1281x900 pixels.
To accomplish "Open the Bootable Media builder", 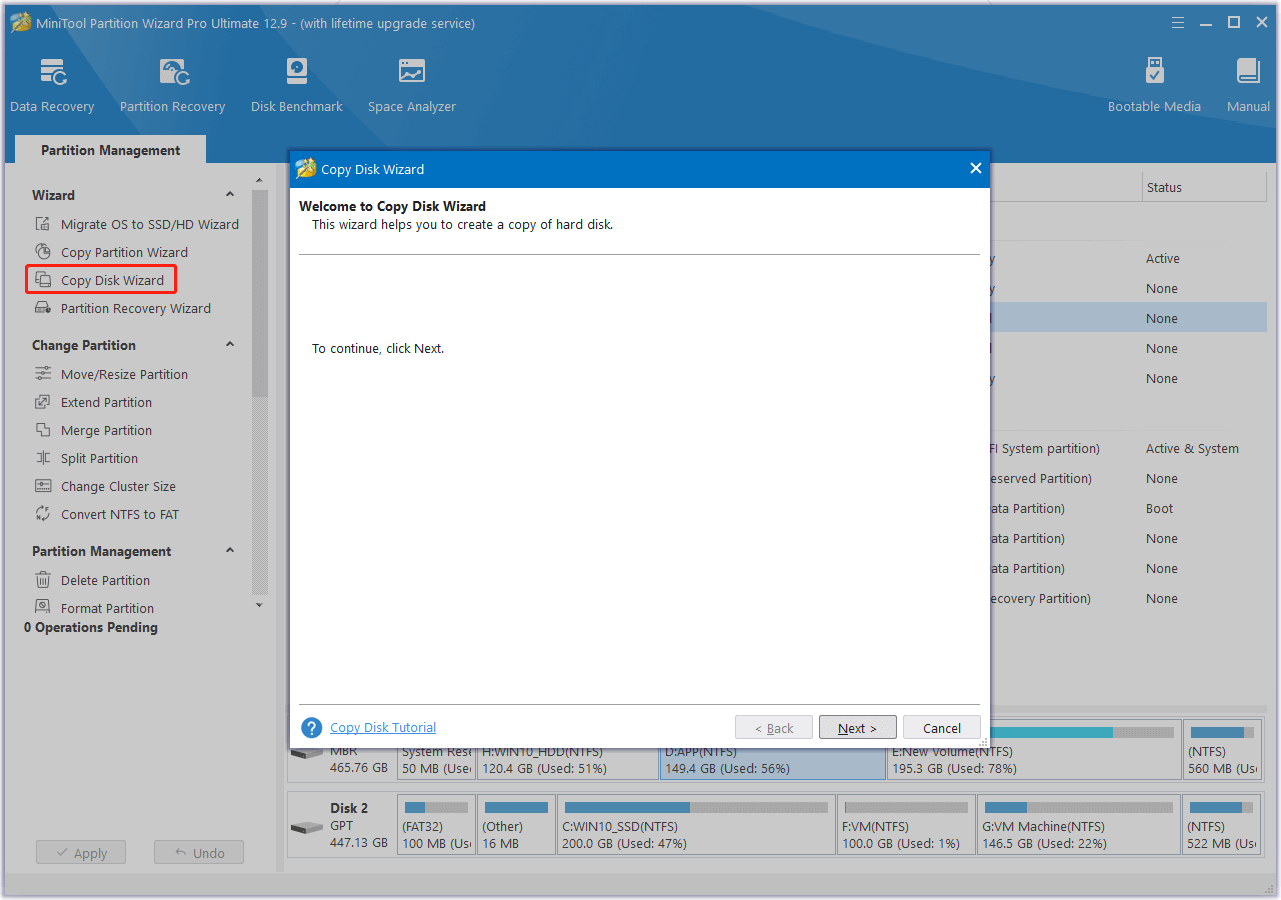I will [1154, 86].
